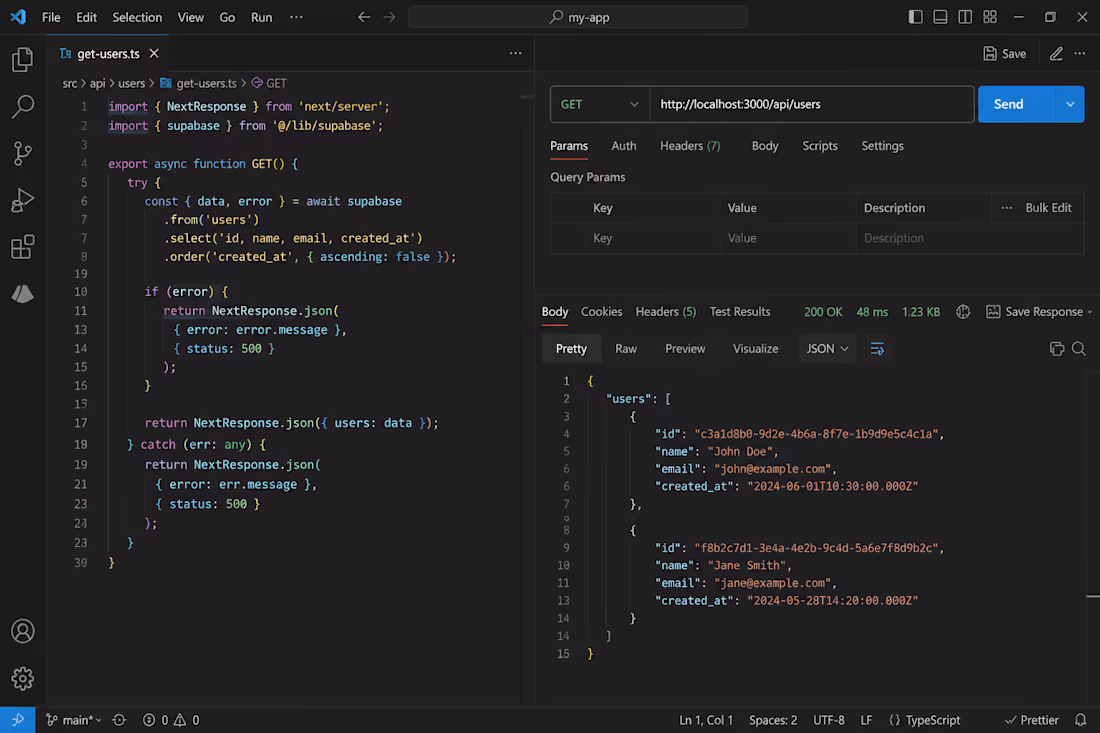Open the notifications bell
Viewport: 1100px width, 733px height.
[x=1080, y=720]
